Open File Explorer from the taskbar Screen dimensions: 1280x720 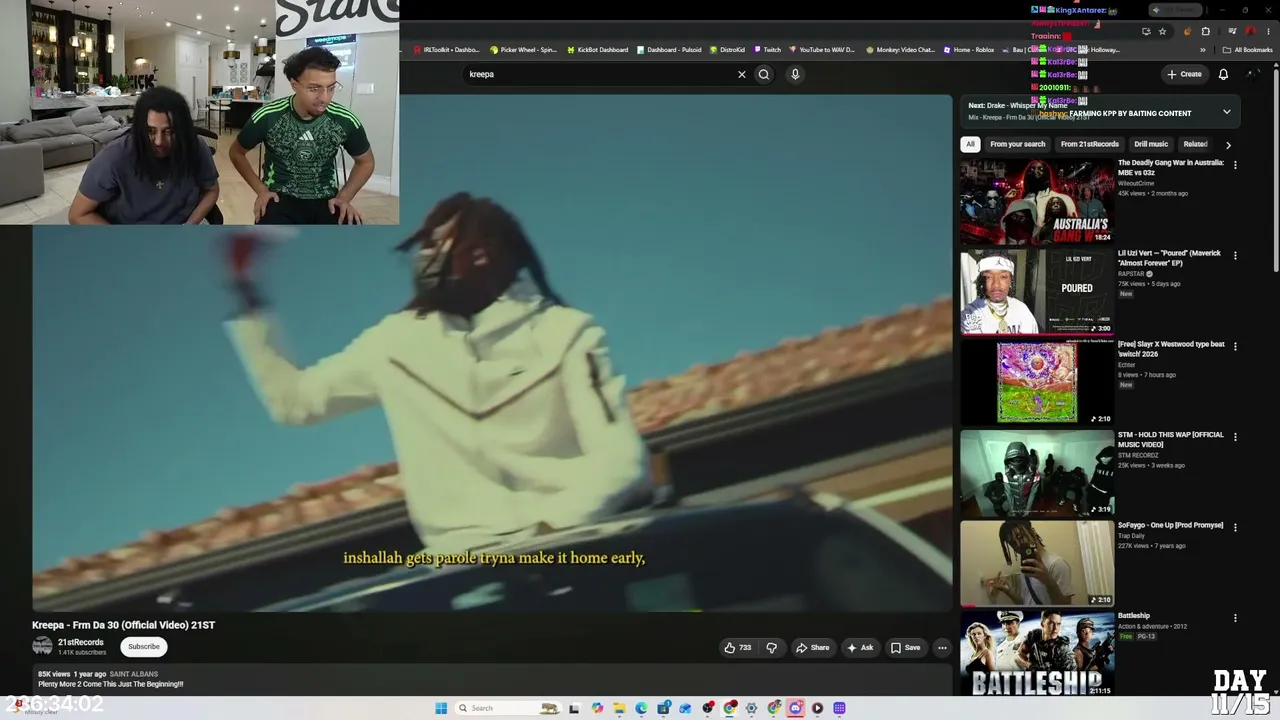[x=619, y=708]
